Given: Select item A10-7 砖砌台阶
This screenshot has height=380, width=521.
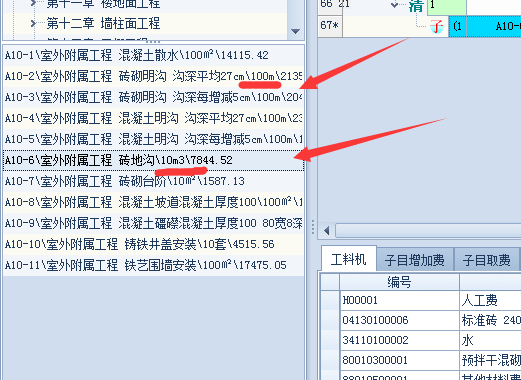Looking at the screenshot, I should [x=153, y=181].
